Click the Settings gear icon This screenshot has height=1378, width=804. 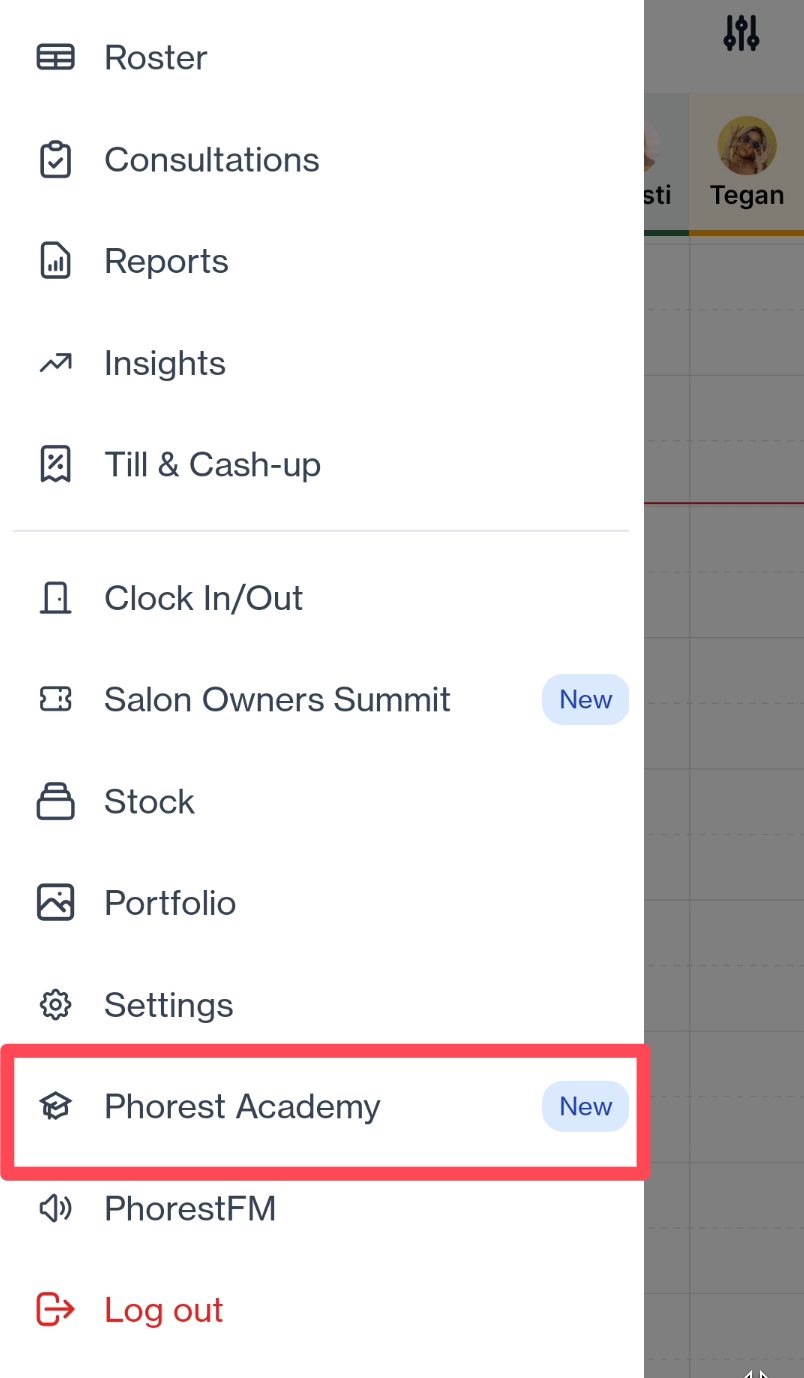(x=55, y=1005)
